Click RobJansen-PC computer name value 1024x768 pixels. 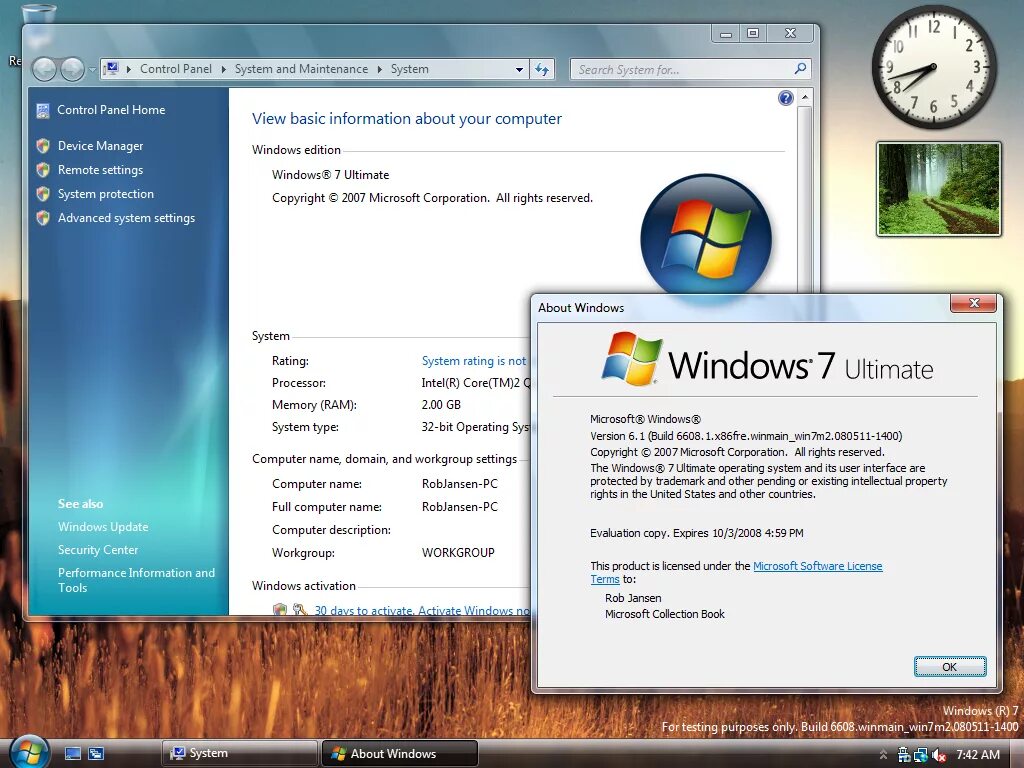click(460, 484)
